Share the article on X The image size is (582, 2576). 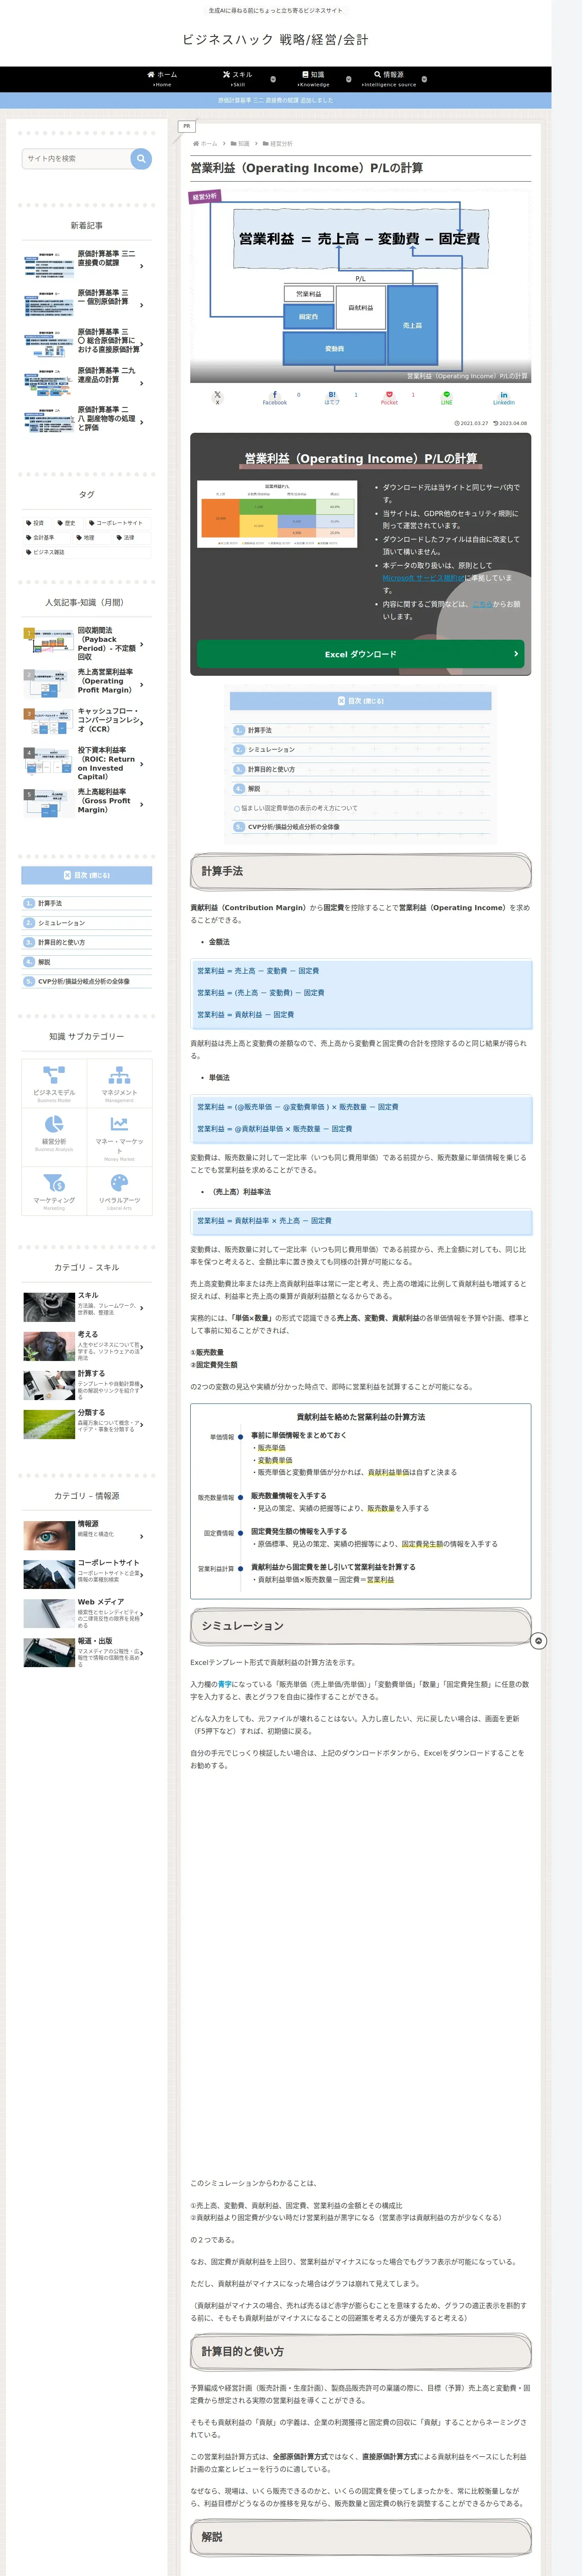click(x=217, y=397)
